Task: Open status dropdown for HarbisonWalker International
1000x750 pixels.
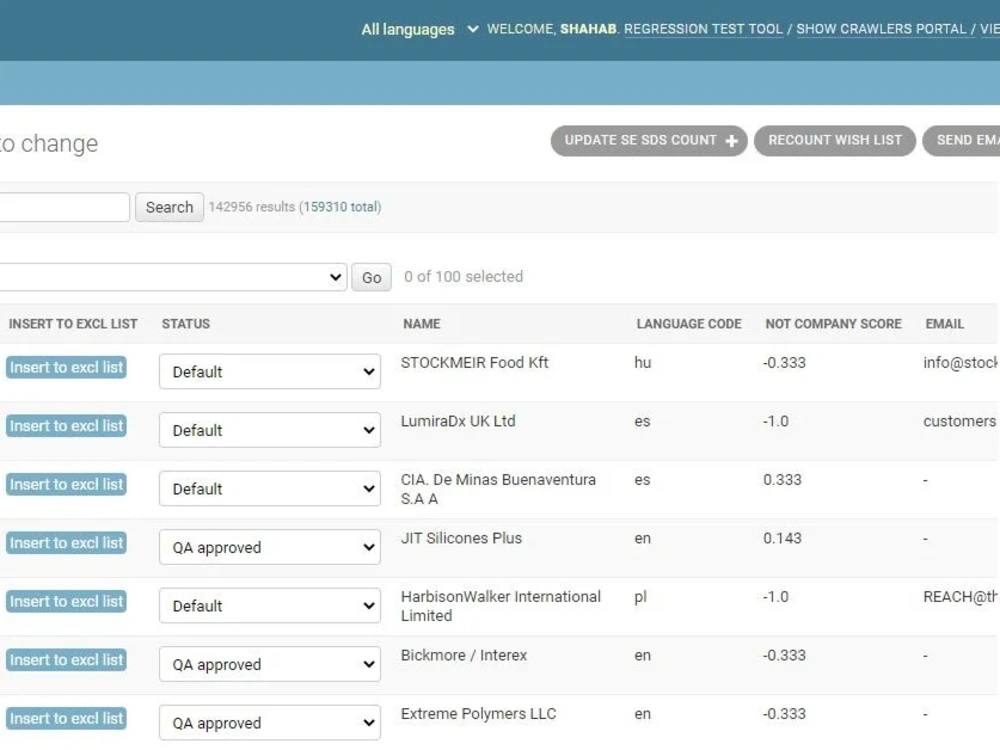Action: coord(270,606)
